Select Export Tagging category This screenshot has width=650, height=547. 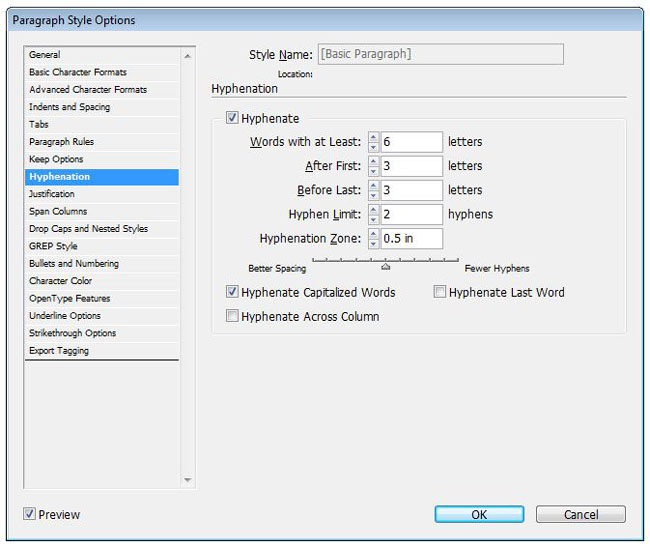pos(102,351)
